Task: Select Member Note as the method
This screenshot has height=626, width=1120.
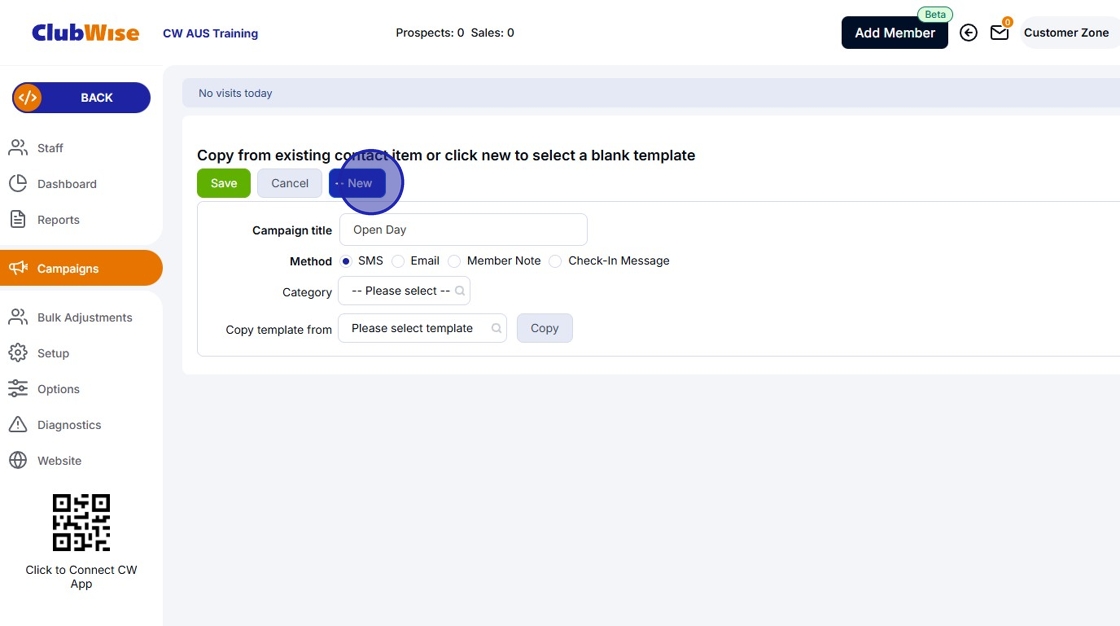Action: pyautogui.click(x=454, y=261)
